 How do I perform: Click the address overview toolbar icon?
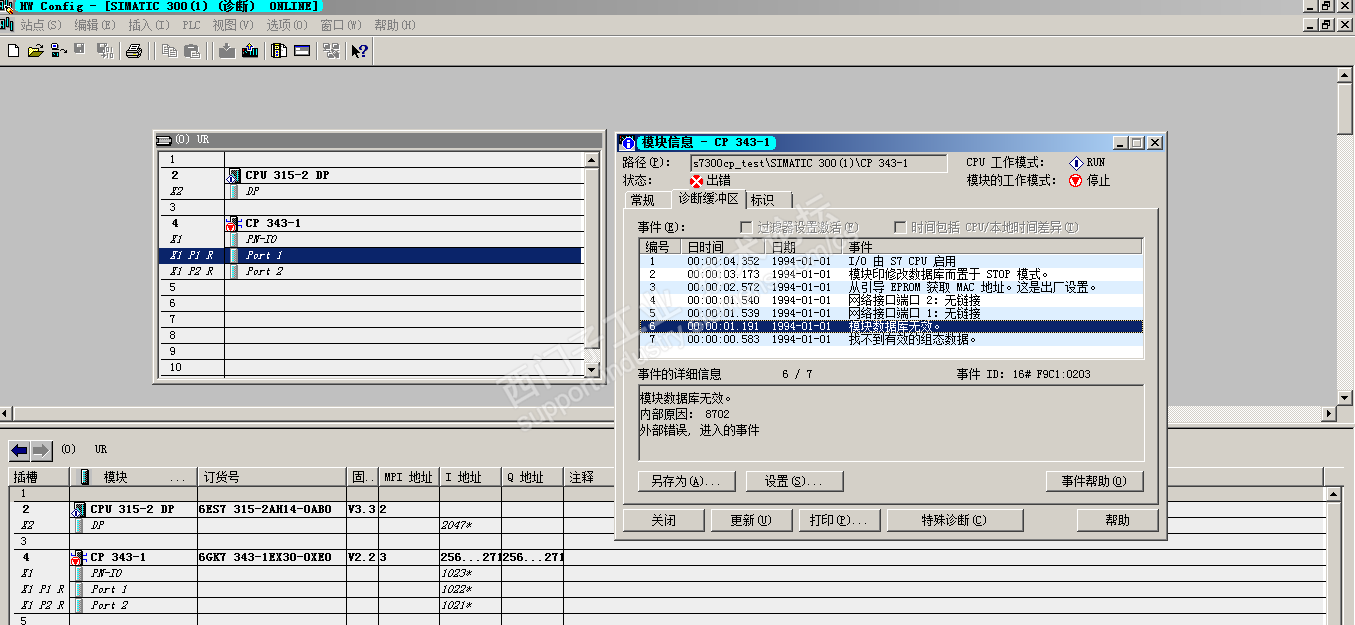[x=302, y=50]
